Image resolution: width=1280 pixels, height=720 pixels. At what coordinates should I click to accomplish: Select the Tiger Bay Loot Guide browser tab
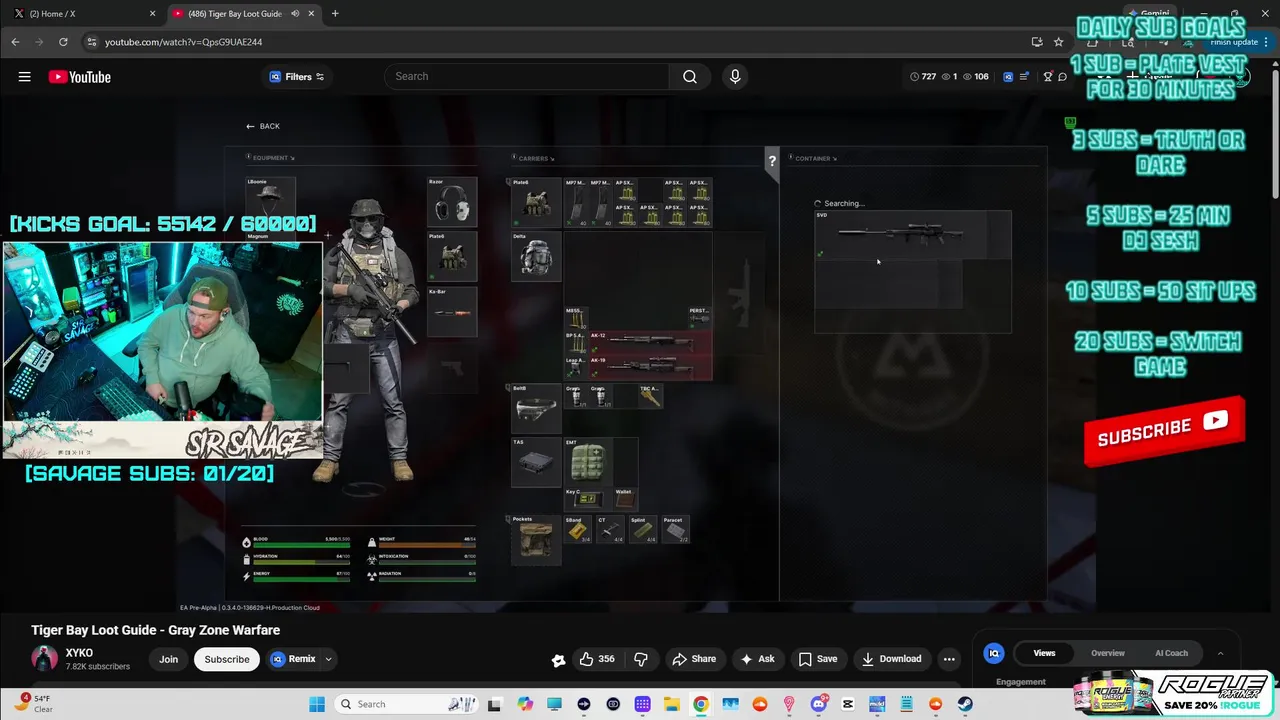[x=243, y=13]
